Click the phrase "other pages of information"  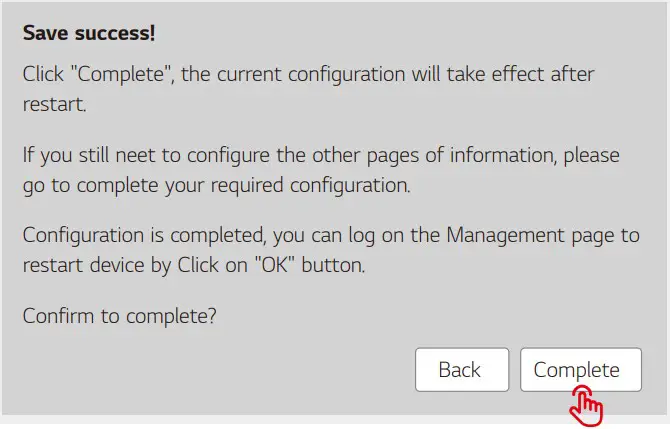[391, 156]
